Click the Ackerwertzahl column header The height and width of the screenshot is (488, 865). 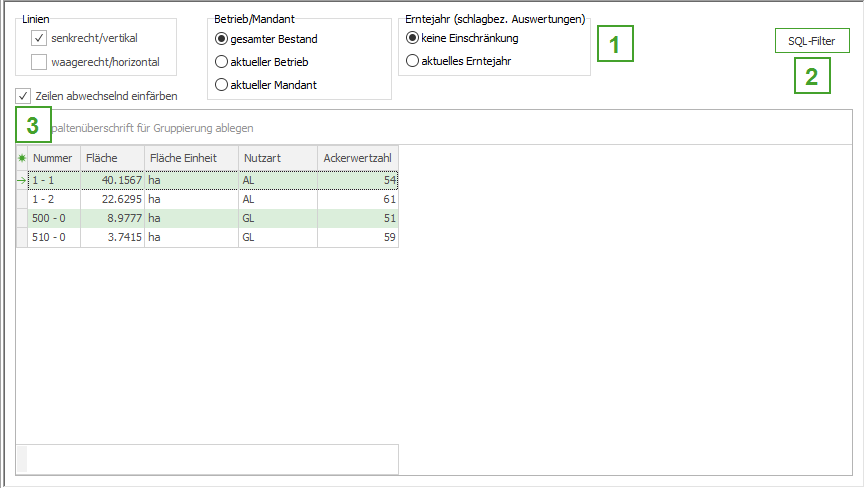(x=358, y=158)
